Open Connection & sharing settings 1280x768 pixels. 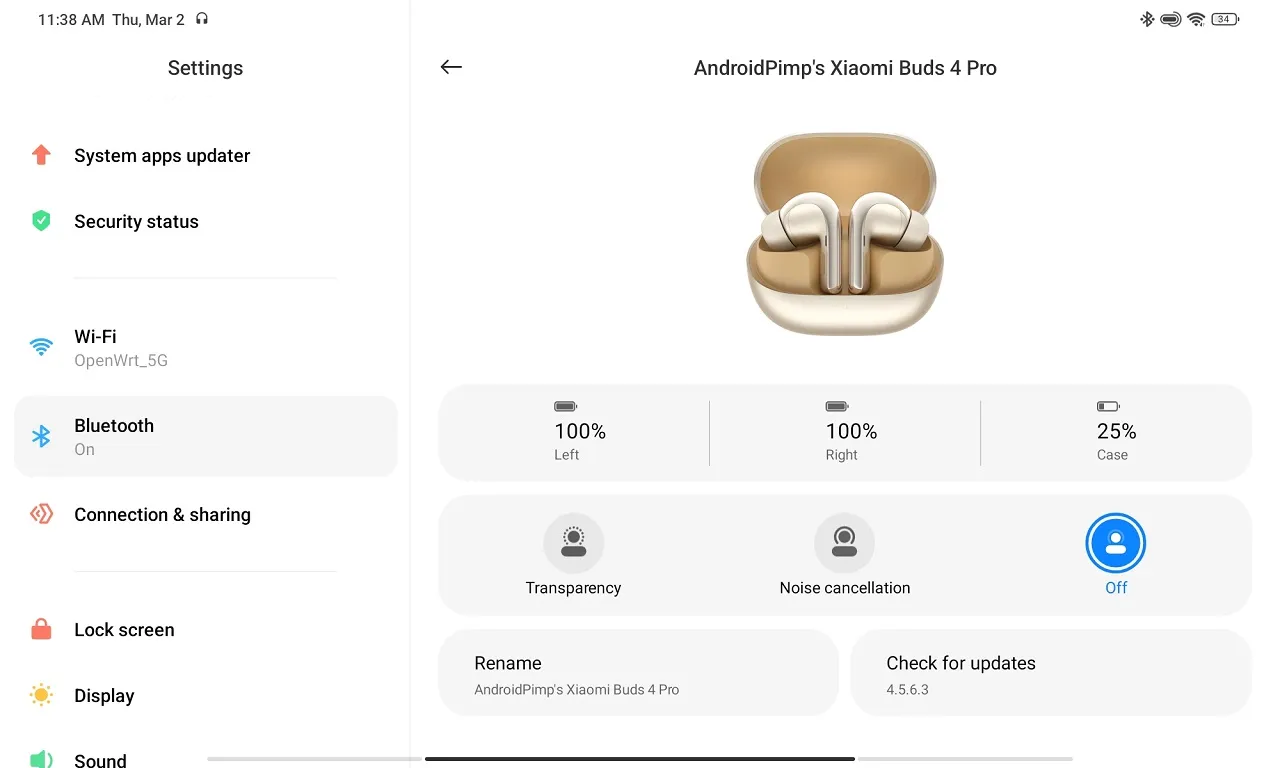[x=162, y=514]
